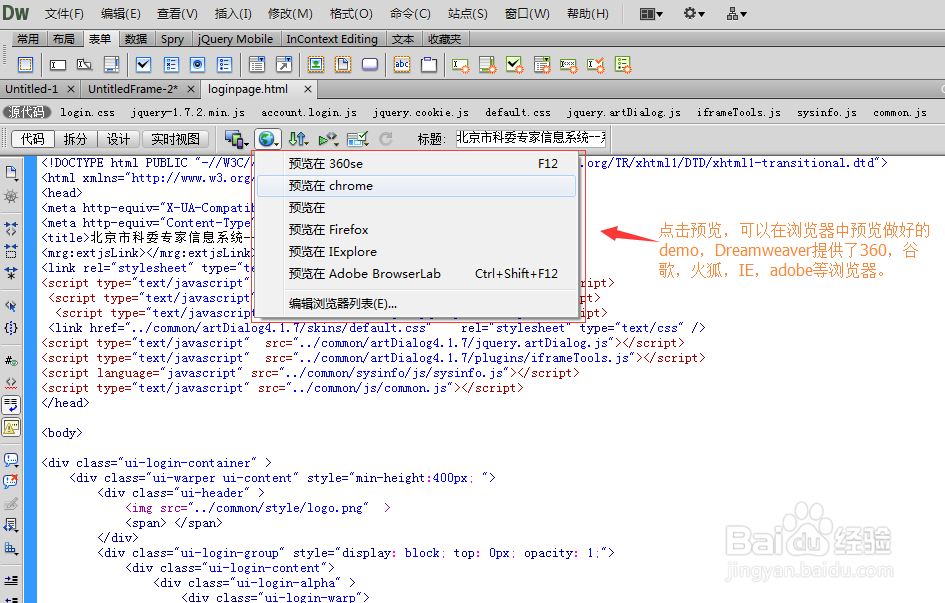Open the File Management arrows dropdown
Viewport: 945px width, 603px height.
pyautogui.click(x=298, y=139)
